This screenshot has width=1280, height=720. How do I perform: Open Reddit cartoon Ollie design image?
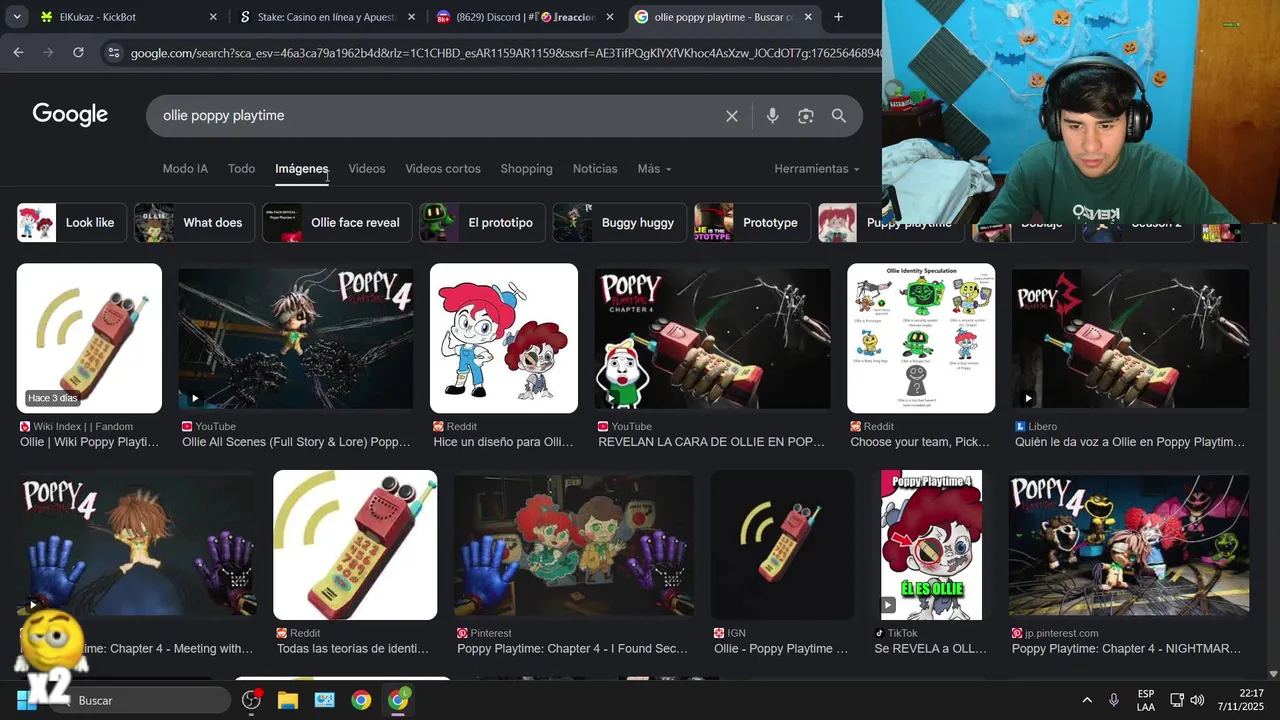504,338
